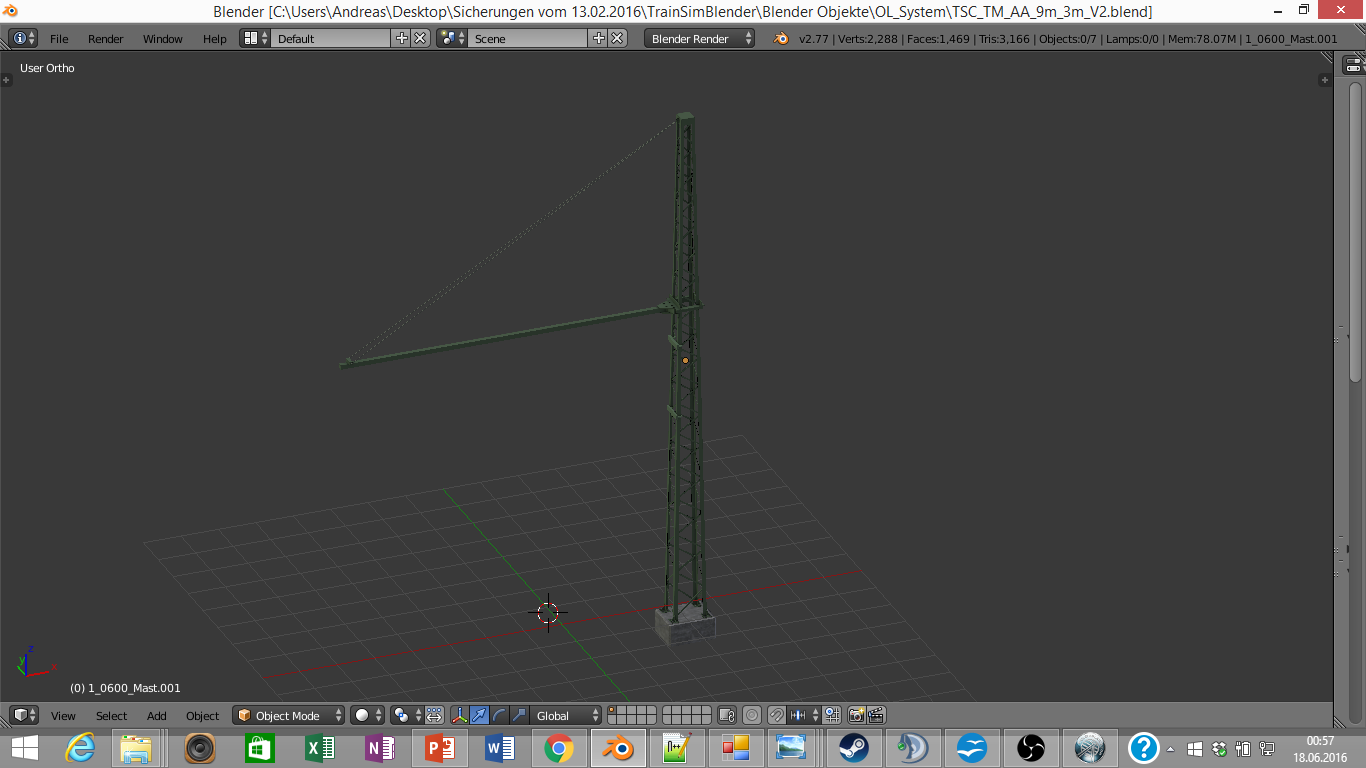The width and height of the screenshot is (1366, 768).
Task: Open the Help menu
Action: (x=215, y=39)
